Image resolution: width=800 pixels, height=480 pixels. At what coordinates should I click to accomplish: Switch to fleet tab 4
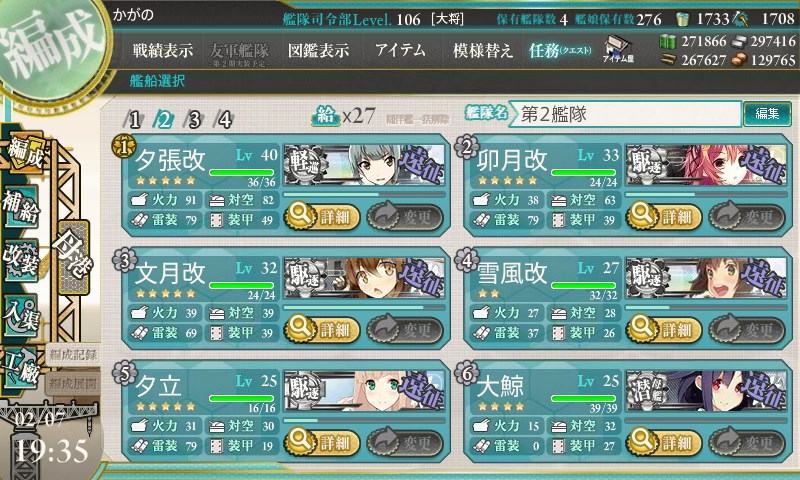(224, 120)
